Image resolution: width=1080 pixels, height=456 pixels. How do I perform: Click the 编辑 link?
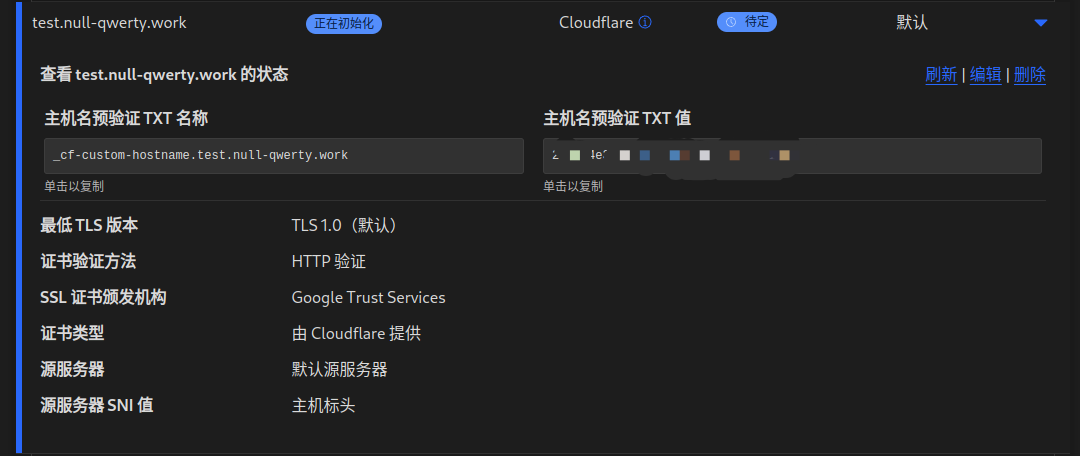click(x=986, y=75)
